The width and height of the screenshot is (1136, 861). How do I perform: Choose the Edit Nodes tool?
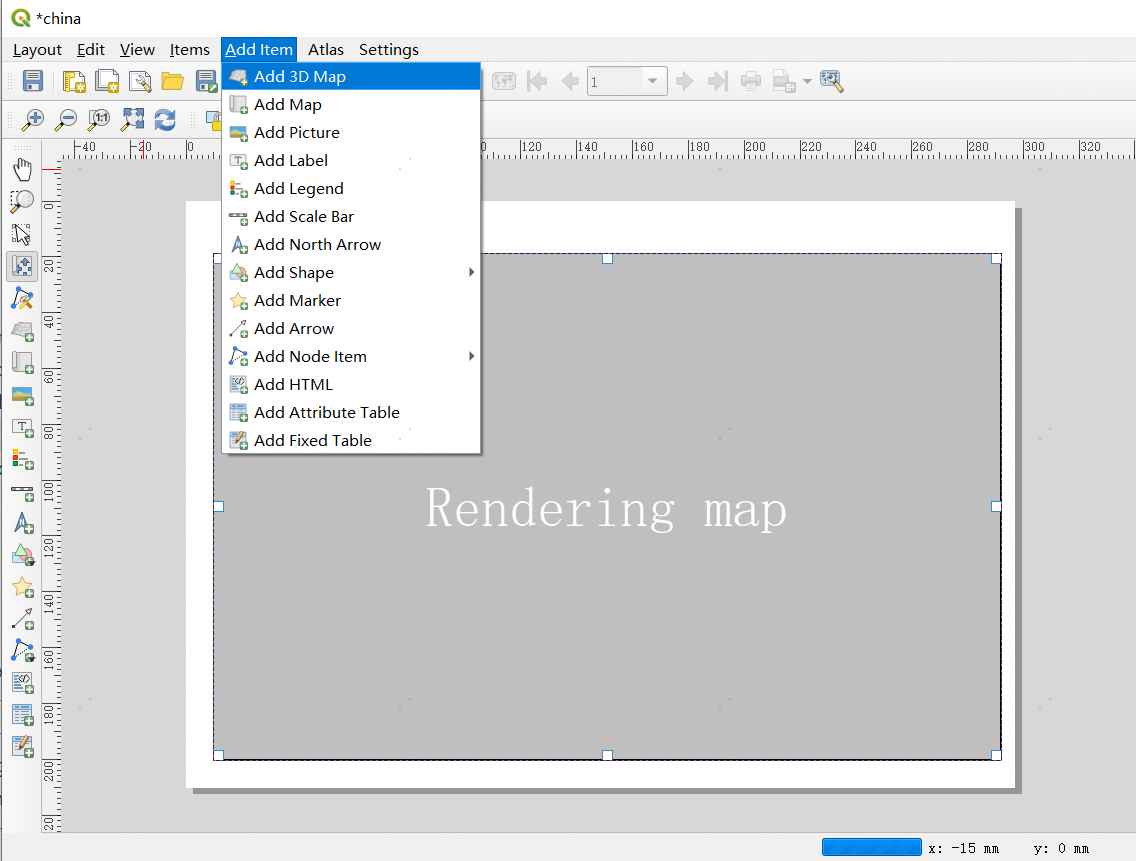coord(22,298)
